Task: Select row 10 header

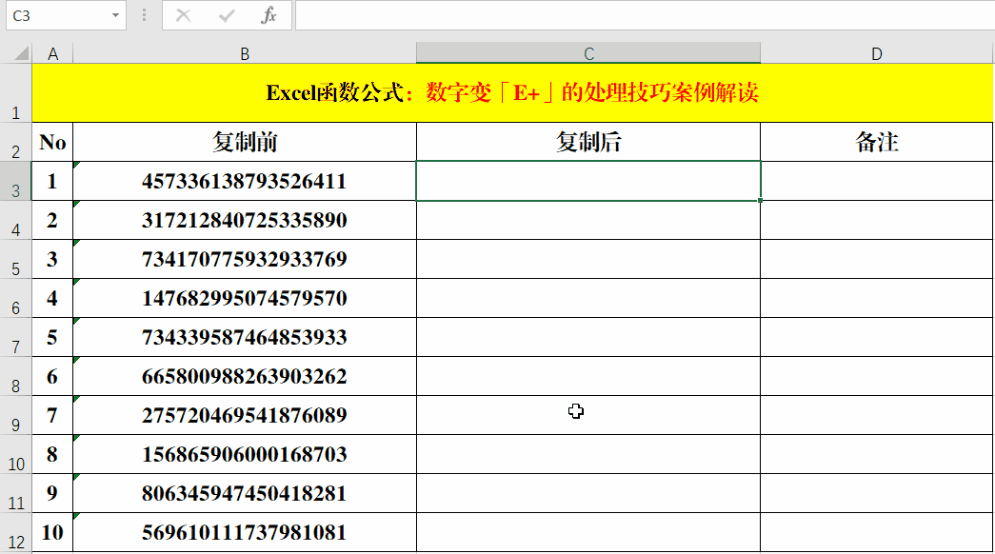Action: 16,454
